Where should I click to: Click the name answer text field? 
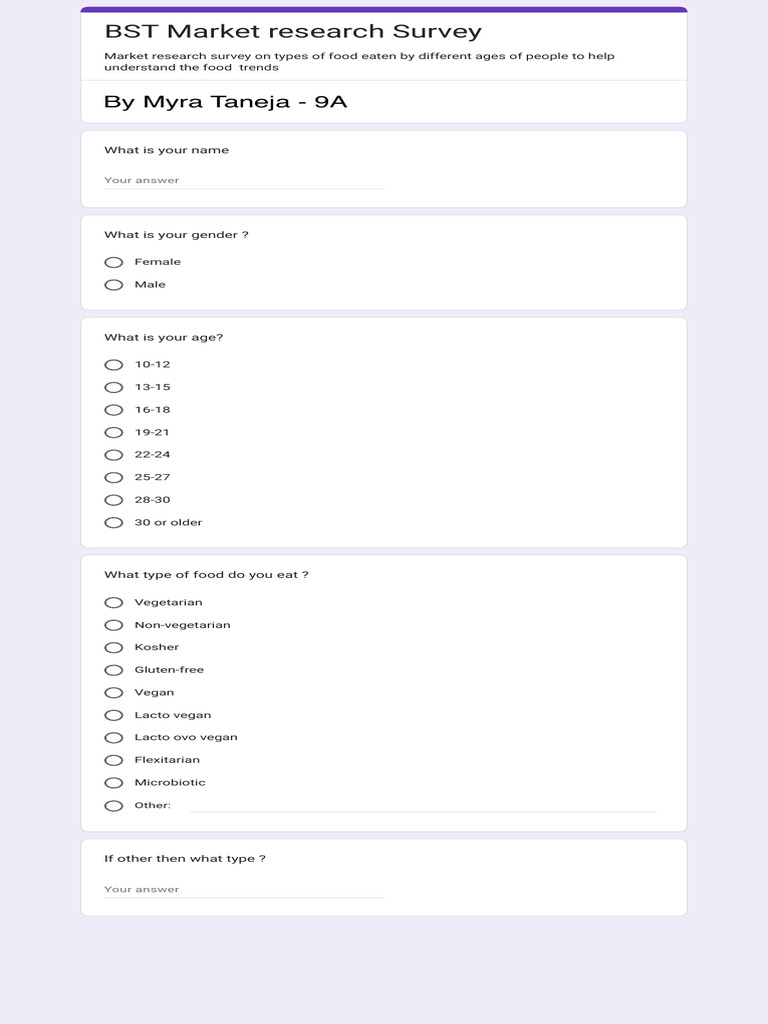(x=244, y=180)
